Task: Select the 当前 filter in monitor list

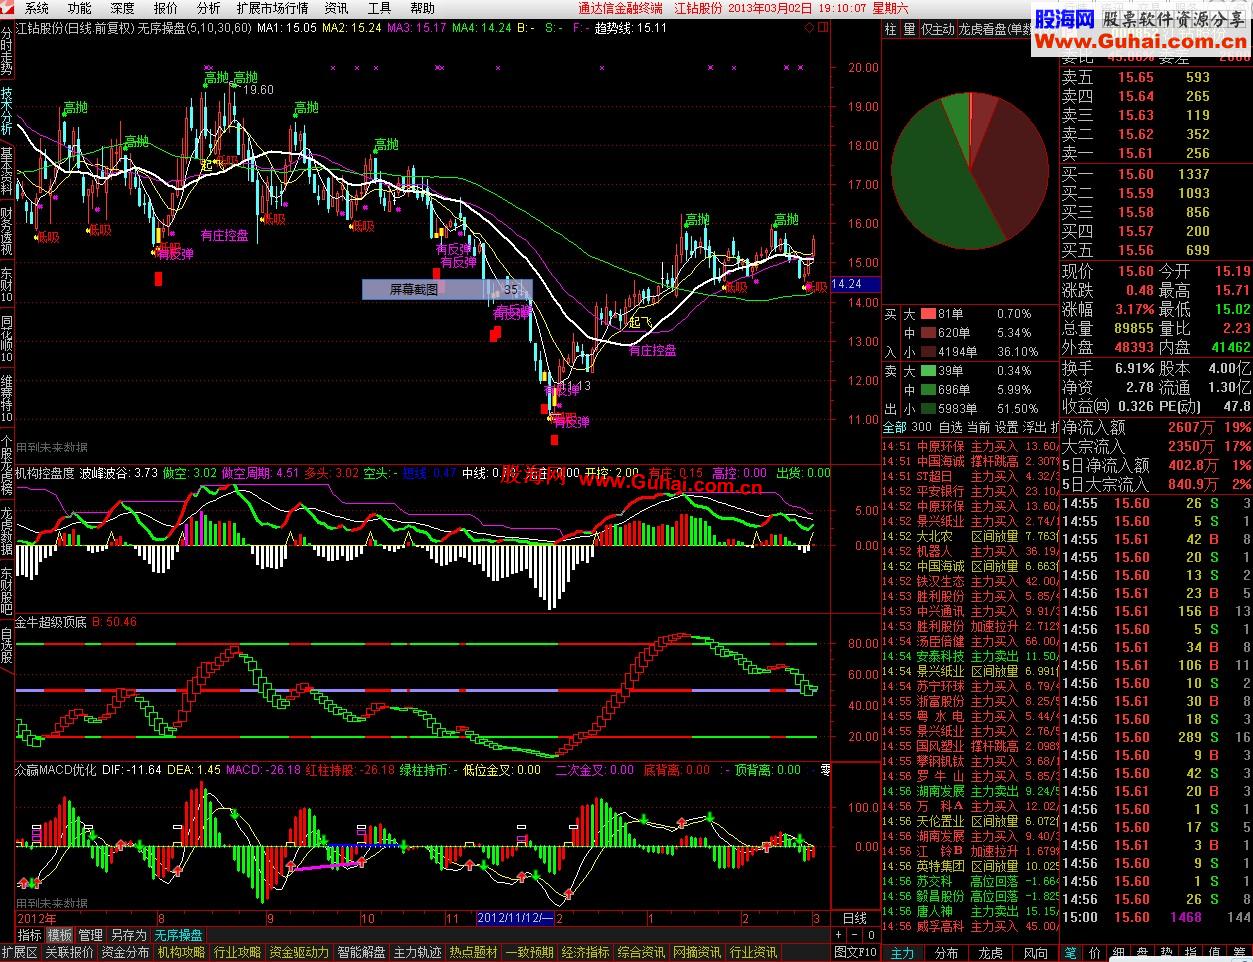Action: coord(979,427)
